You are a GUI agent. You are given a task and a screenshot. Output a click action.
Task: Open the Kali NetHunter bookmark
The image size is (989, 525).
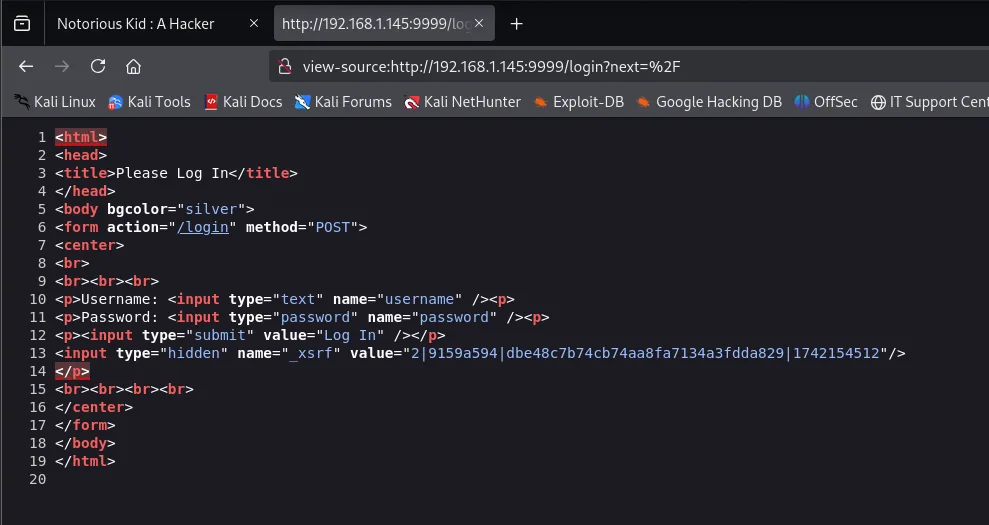pyautogui.click(x=463, y=102)
